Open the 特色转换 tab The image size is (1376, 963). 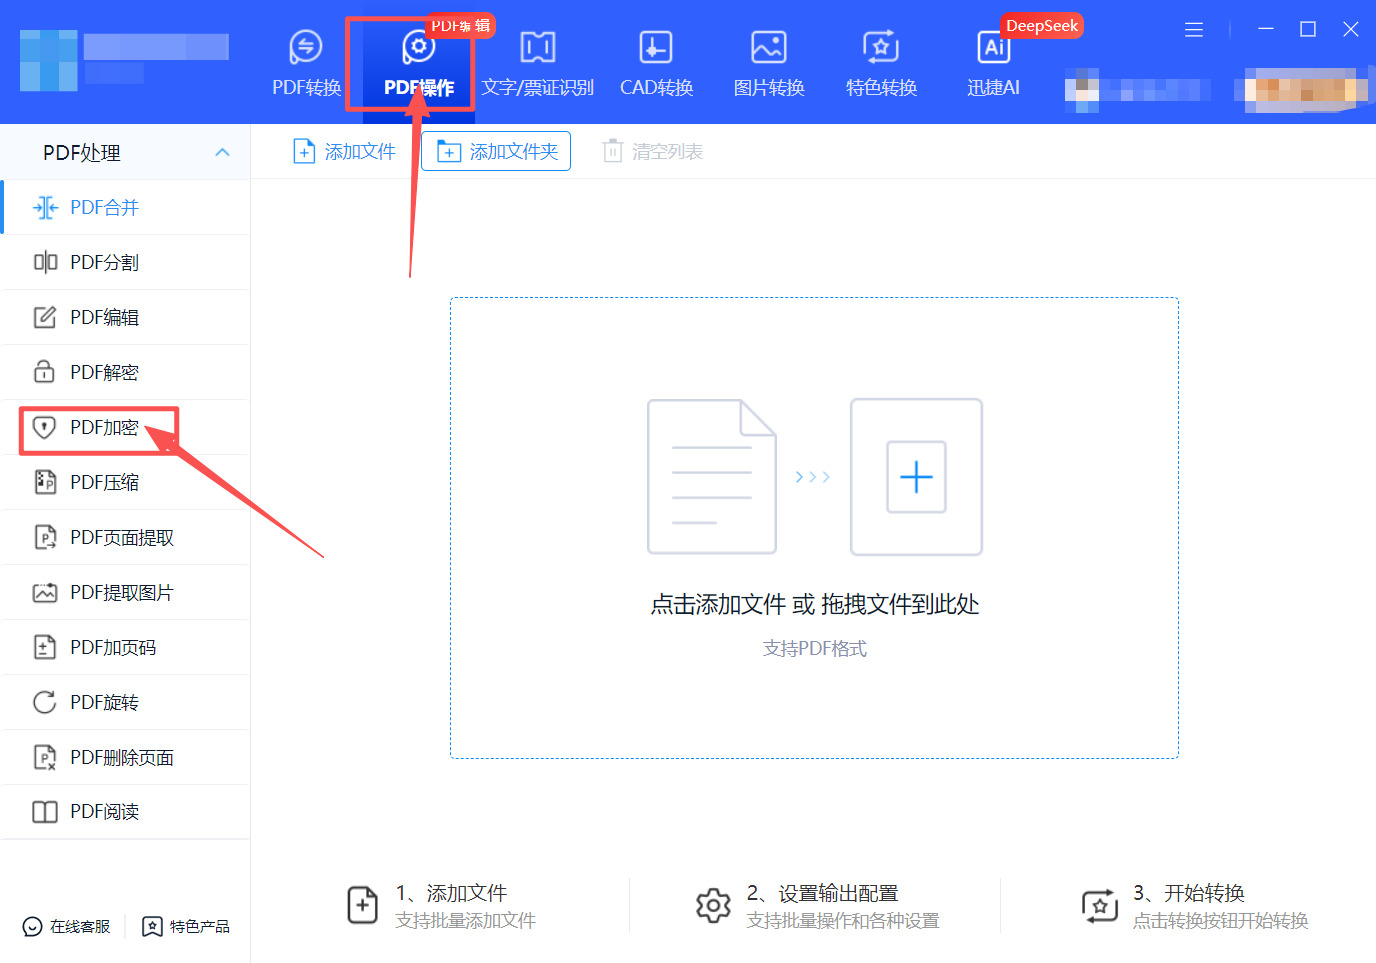click(881, 64)
